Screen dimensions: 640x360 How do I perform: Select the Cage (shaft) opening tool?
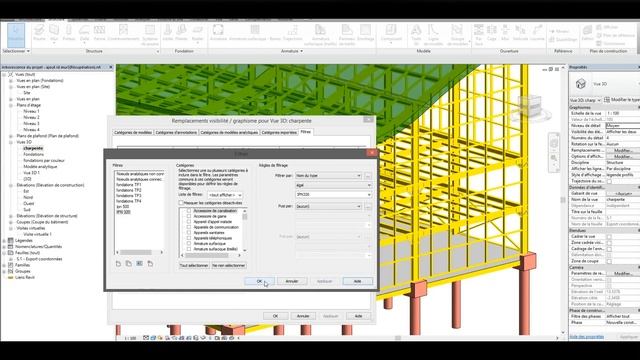[x=492, y=33]
